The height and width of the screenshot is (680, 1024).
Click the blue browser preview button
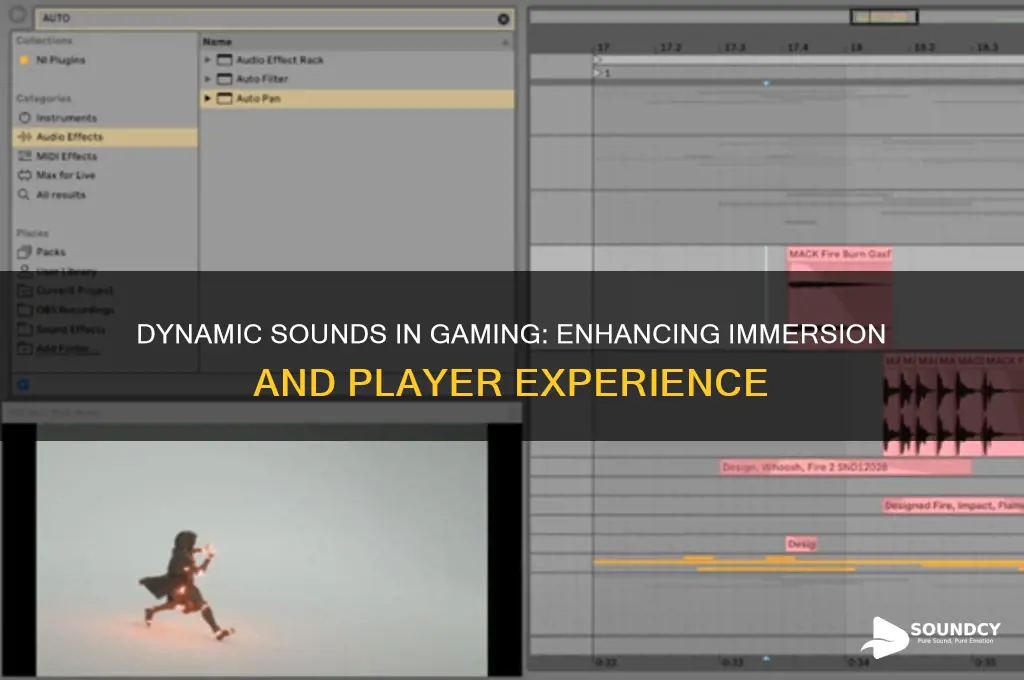click(23, 385)
